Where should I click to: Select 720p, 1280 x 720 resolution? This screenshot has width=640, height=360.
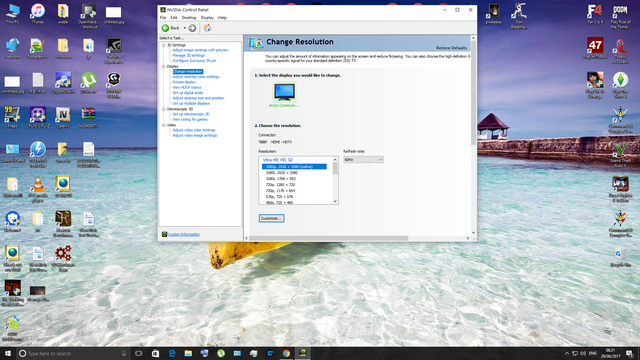[280, 185]
